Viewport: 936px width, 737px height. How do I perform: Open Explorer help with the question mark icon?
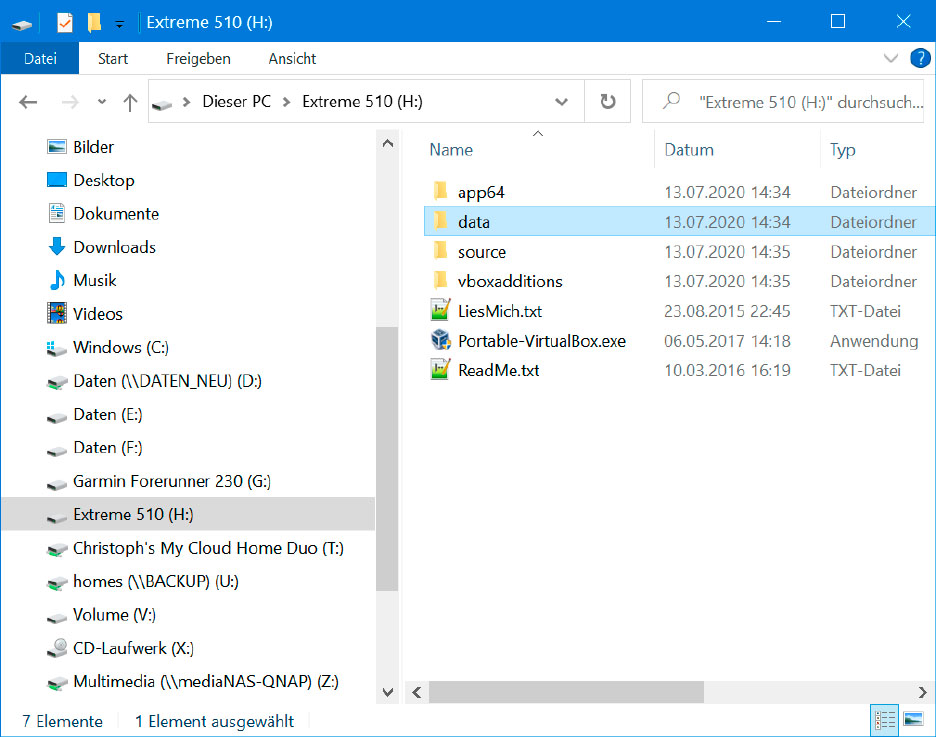[x=920, y=58]
